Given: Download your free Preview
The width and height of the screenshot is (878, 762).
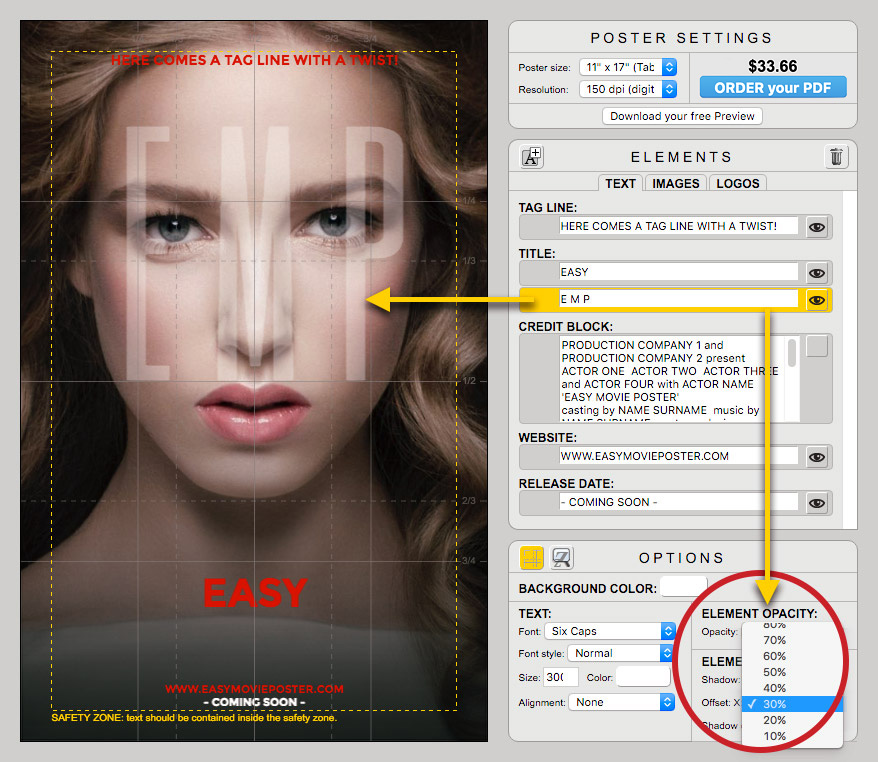Looking at the screenshot, I should (682, 116).
